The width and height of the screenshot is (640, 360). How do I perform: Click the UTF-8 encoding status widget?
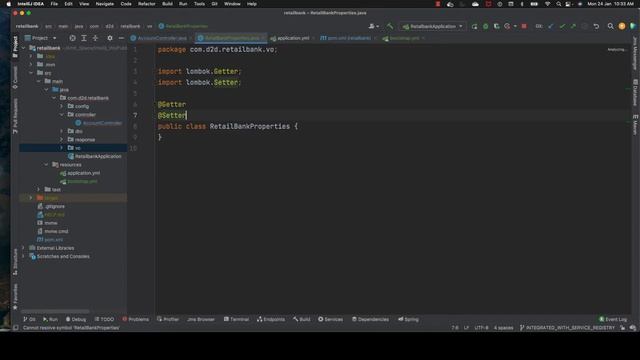click(481, 328)
